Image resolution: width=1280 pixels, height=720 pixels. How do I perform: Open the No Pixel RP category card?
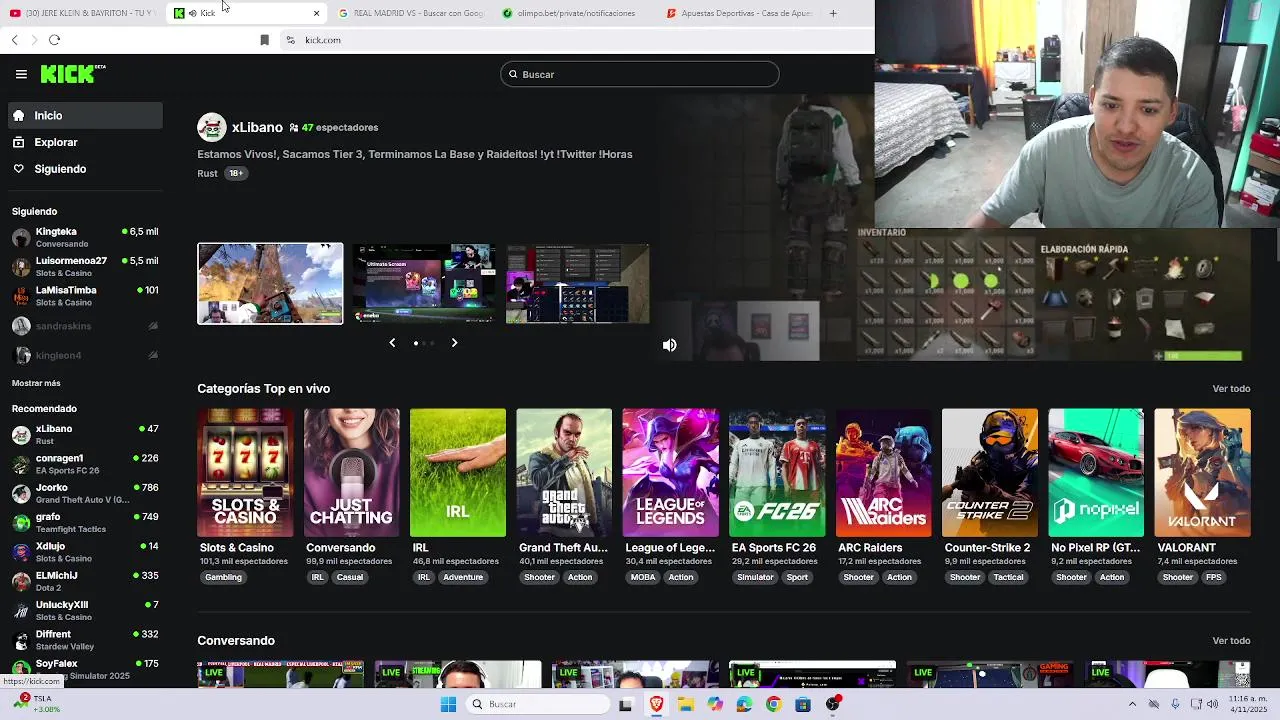point(1096,472)
